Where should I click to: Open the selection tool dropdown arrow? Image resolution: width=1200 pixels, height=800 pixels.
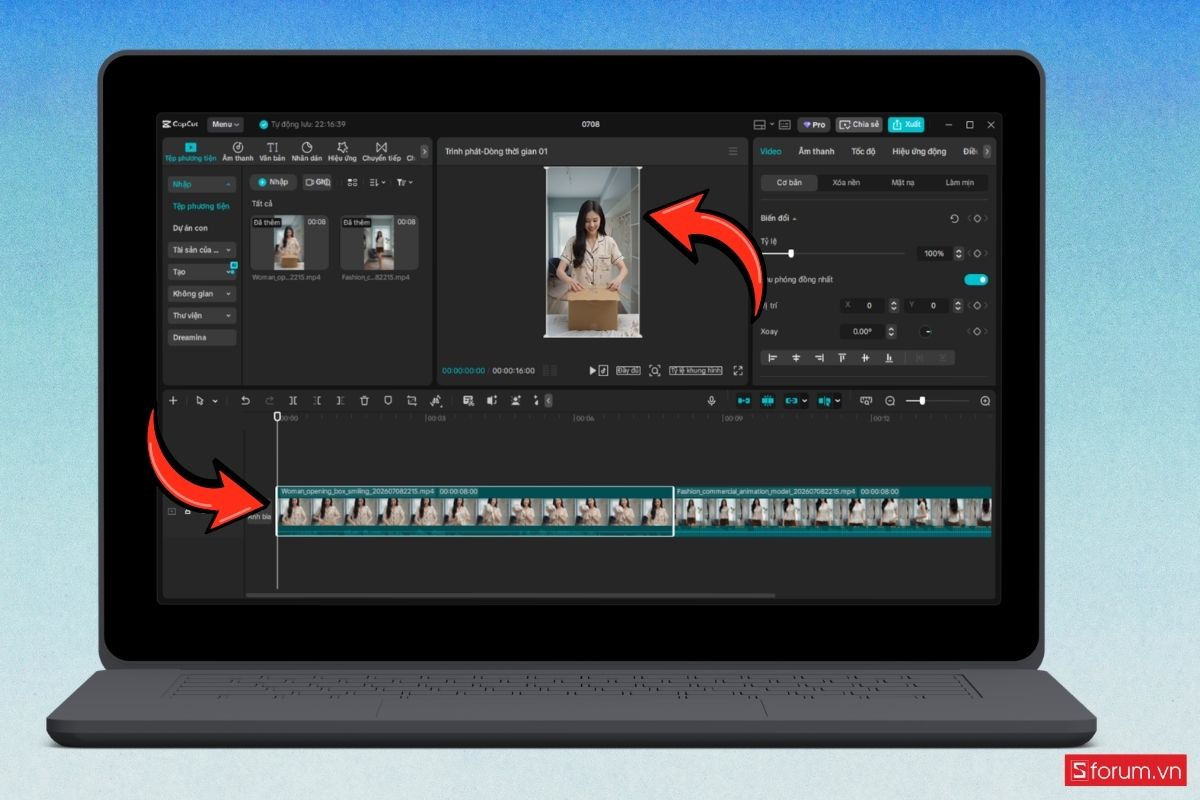(215, 401)
